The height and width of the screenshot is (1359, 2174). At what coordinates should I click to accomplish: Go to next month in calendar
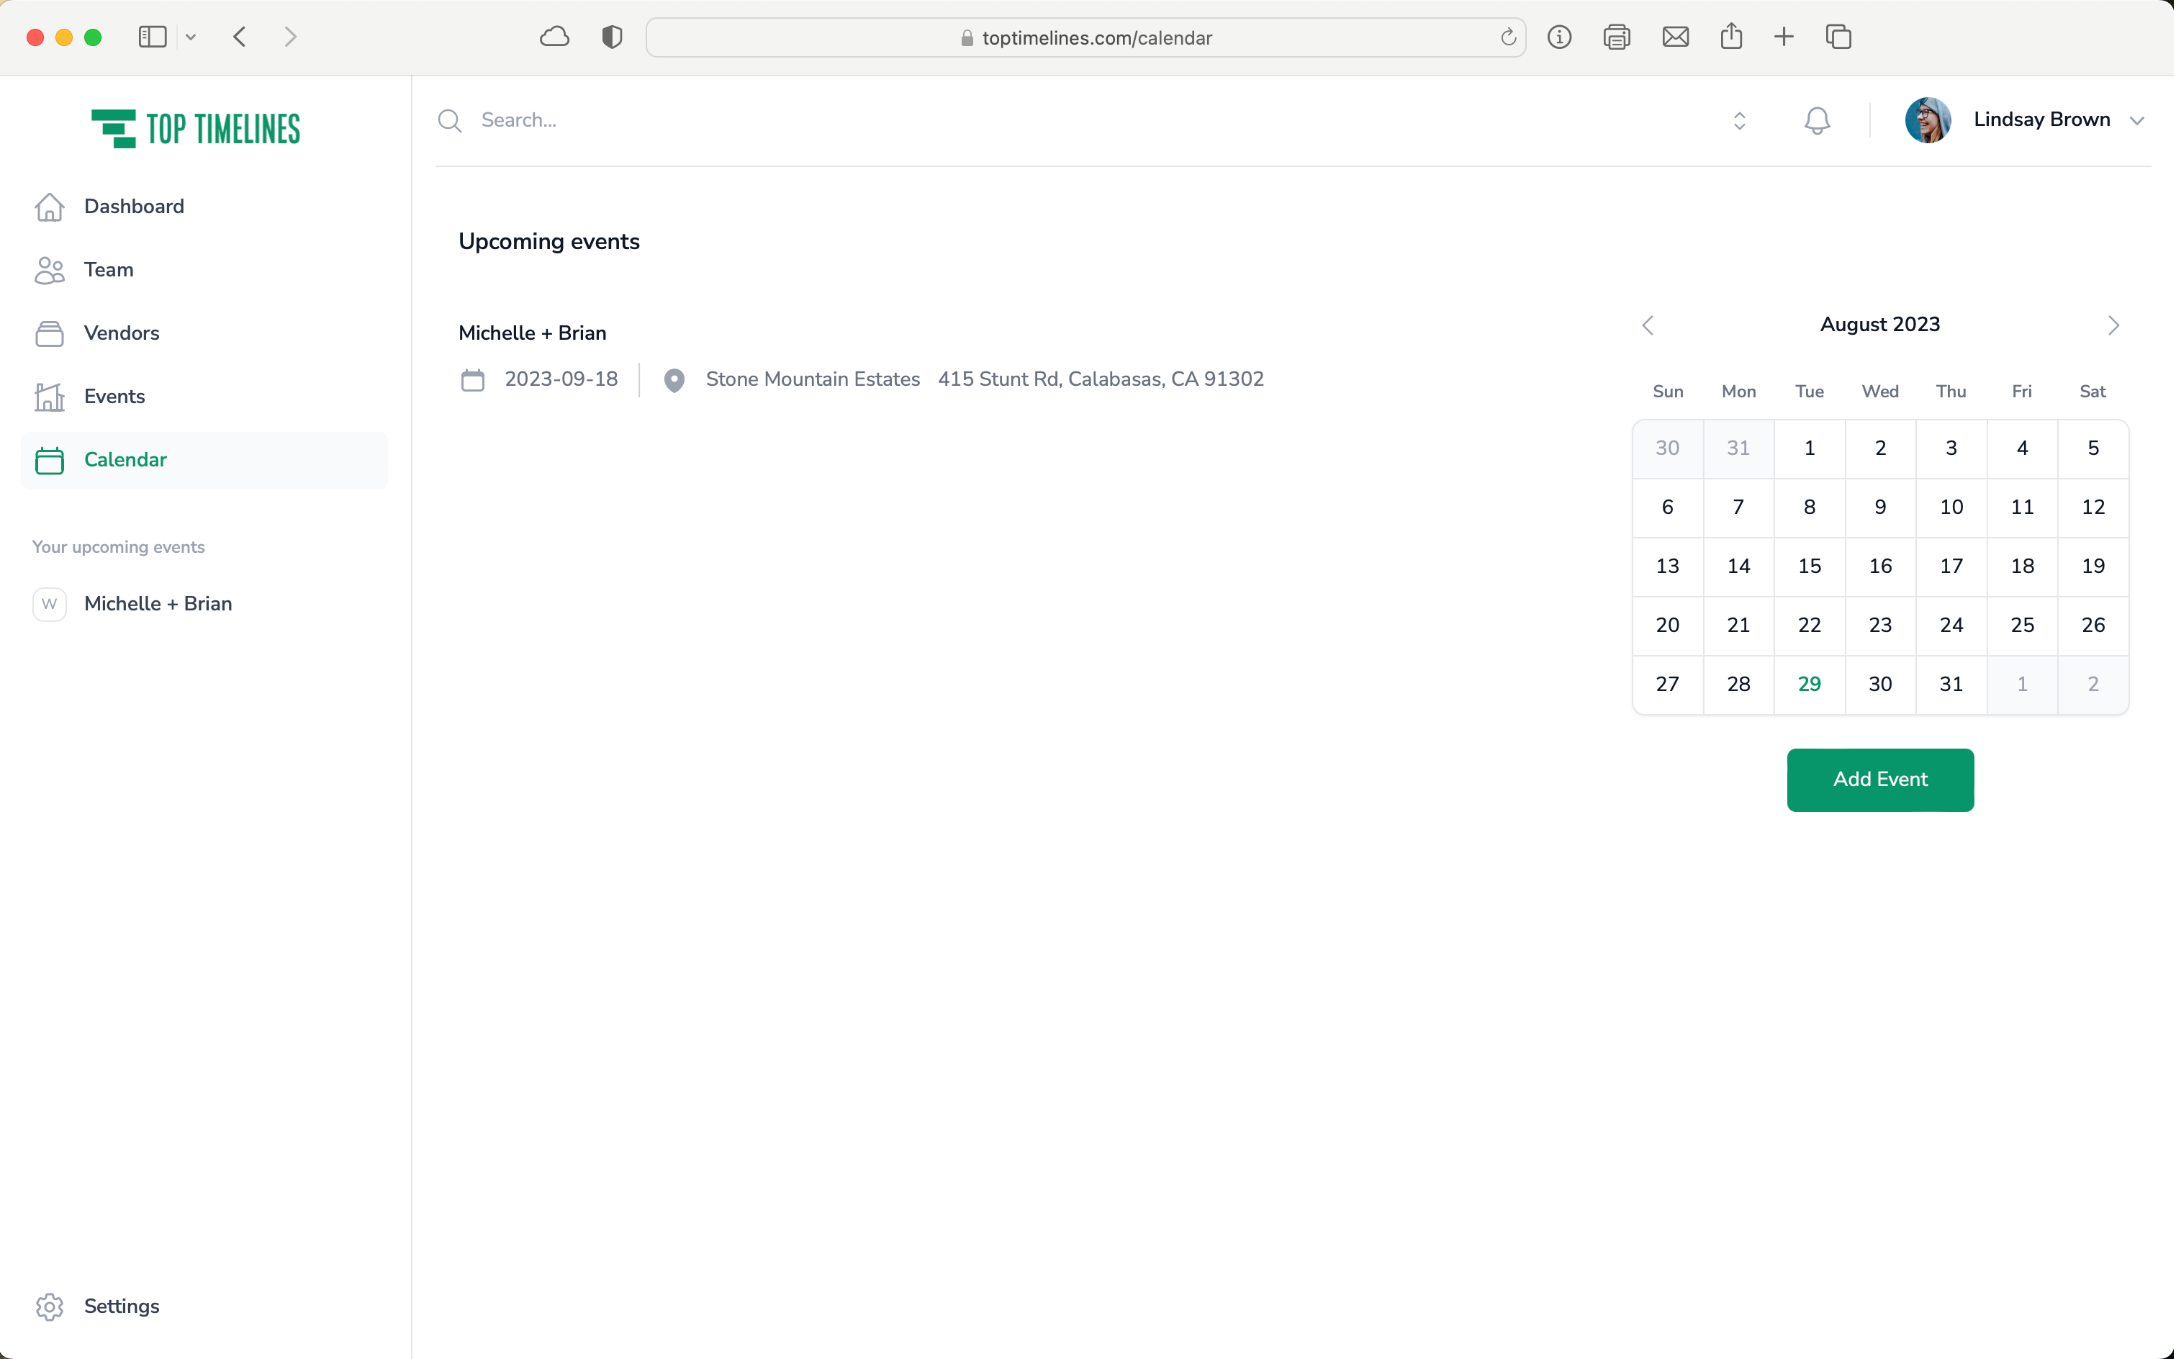[x=2112, y=325]
